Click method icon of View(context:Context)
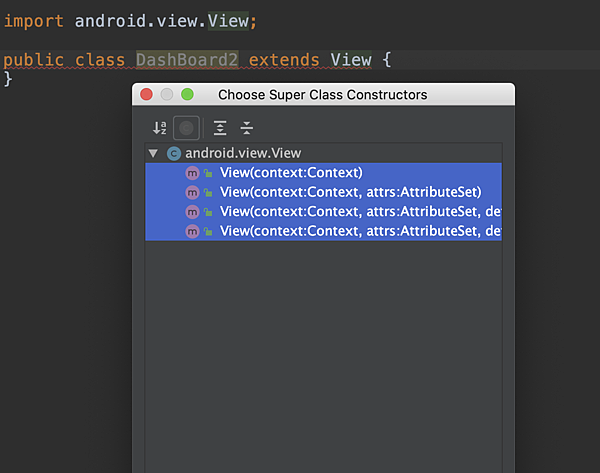The image size is (600, 473). pos(192,173)
